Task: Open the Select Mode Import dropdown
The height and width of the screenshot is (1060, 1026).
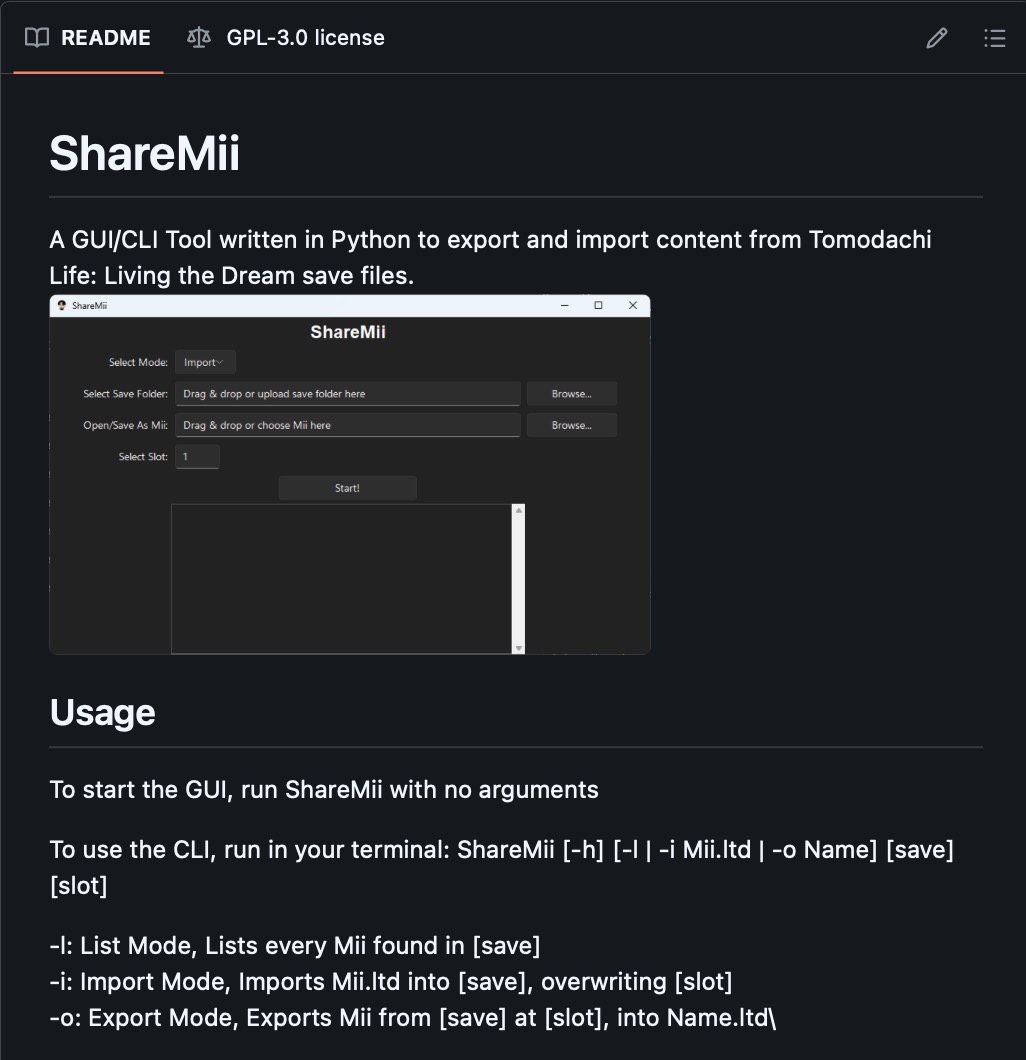Action: (205, 362)
